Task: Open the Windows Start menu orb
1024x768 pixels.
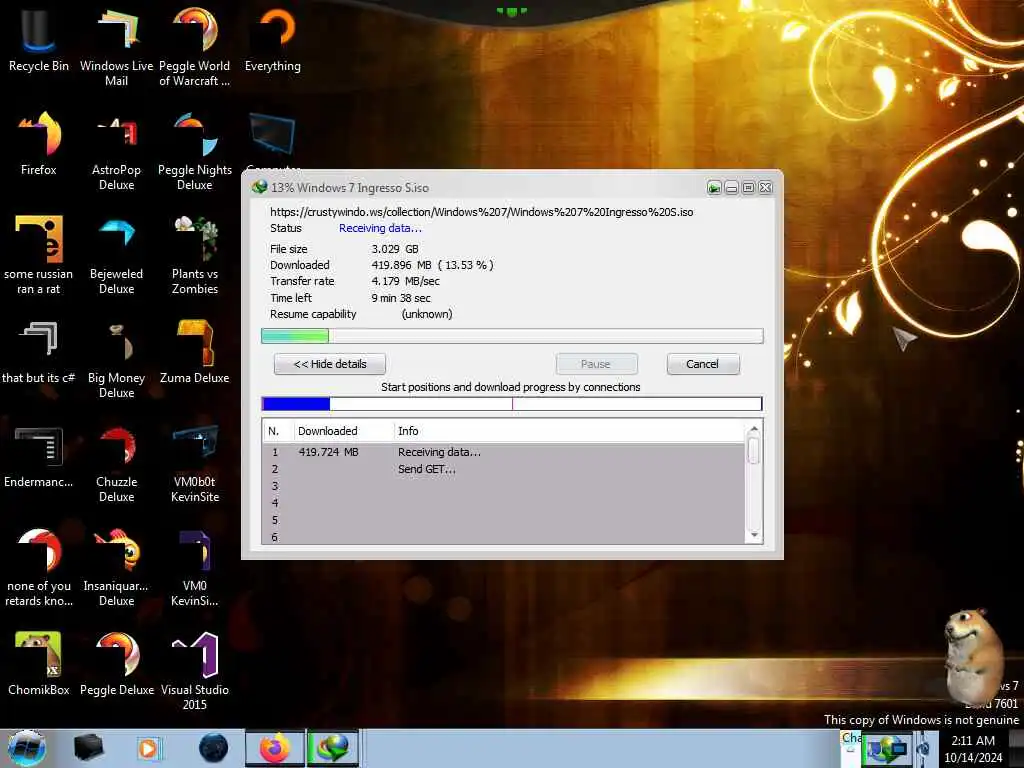Action: [x=26, y=748]
